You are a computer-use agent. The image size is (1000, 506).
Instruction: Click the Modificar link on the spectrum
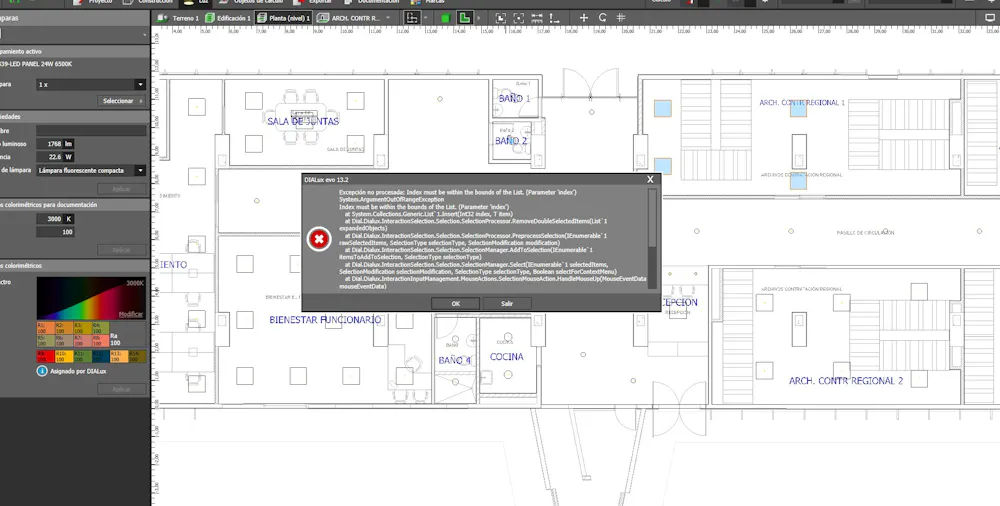click(x=131, y=315)
